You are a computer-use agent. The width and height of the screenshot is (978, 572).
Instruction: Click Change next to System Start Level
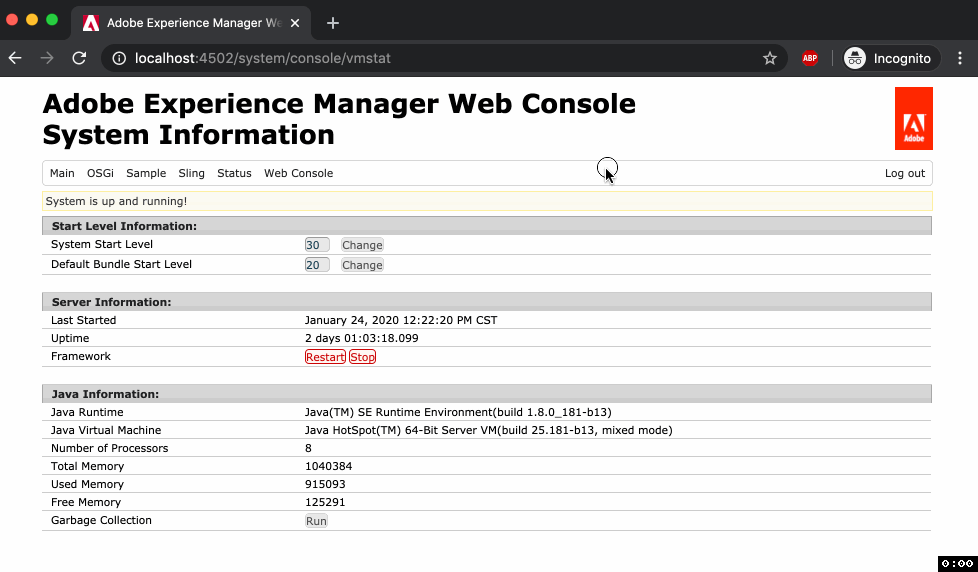pyautogui.click(x=362, y=245)
